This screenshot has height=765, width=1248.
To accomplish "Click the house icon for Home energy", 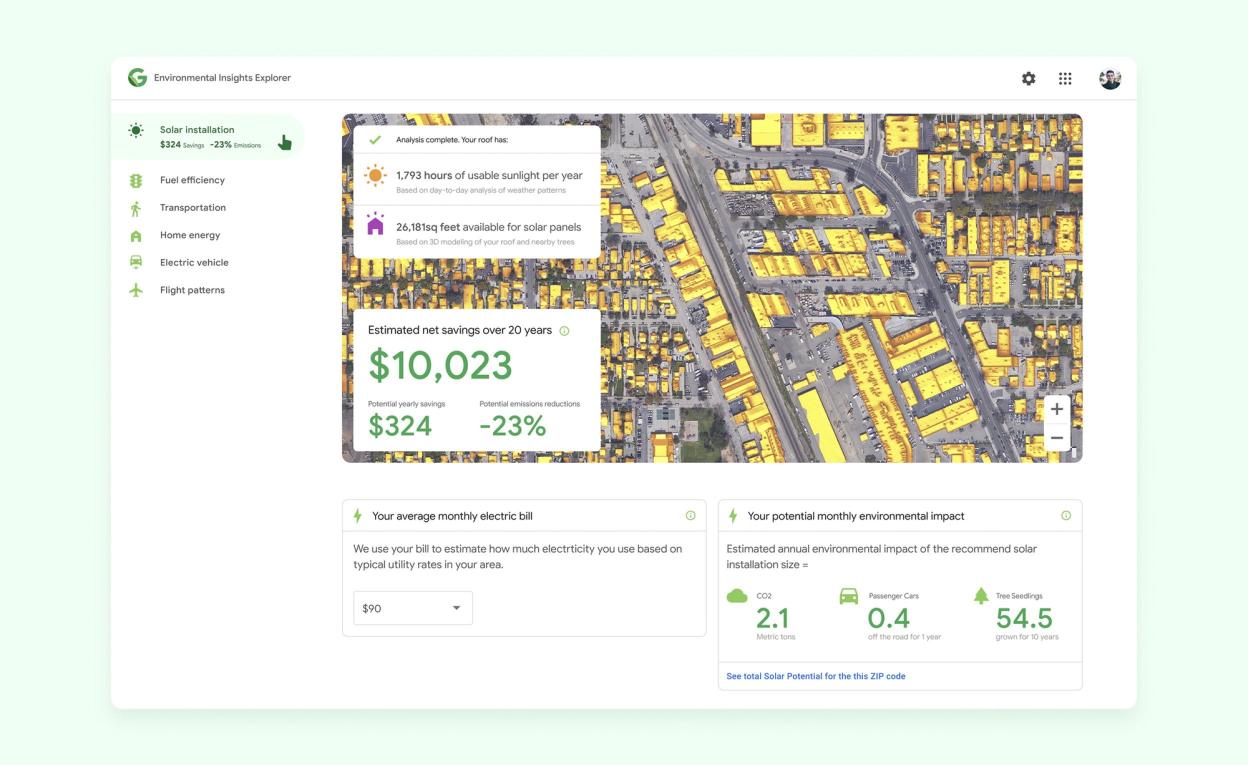I will tap(136, 236).
